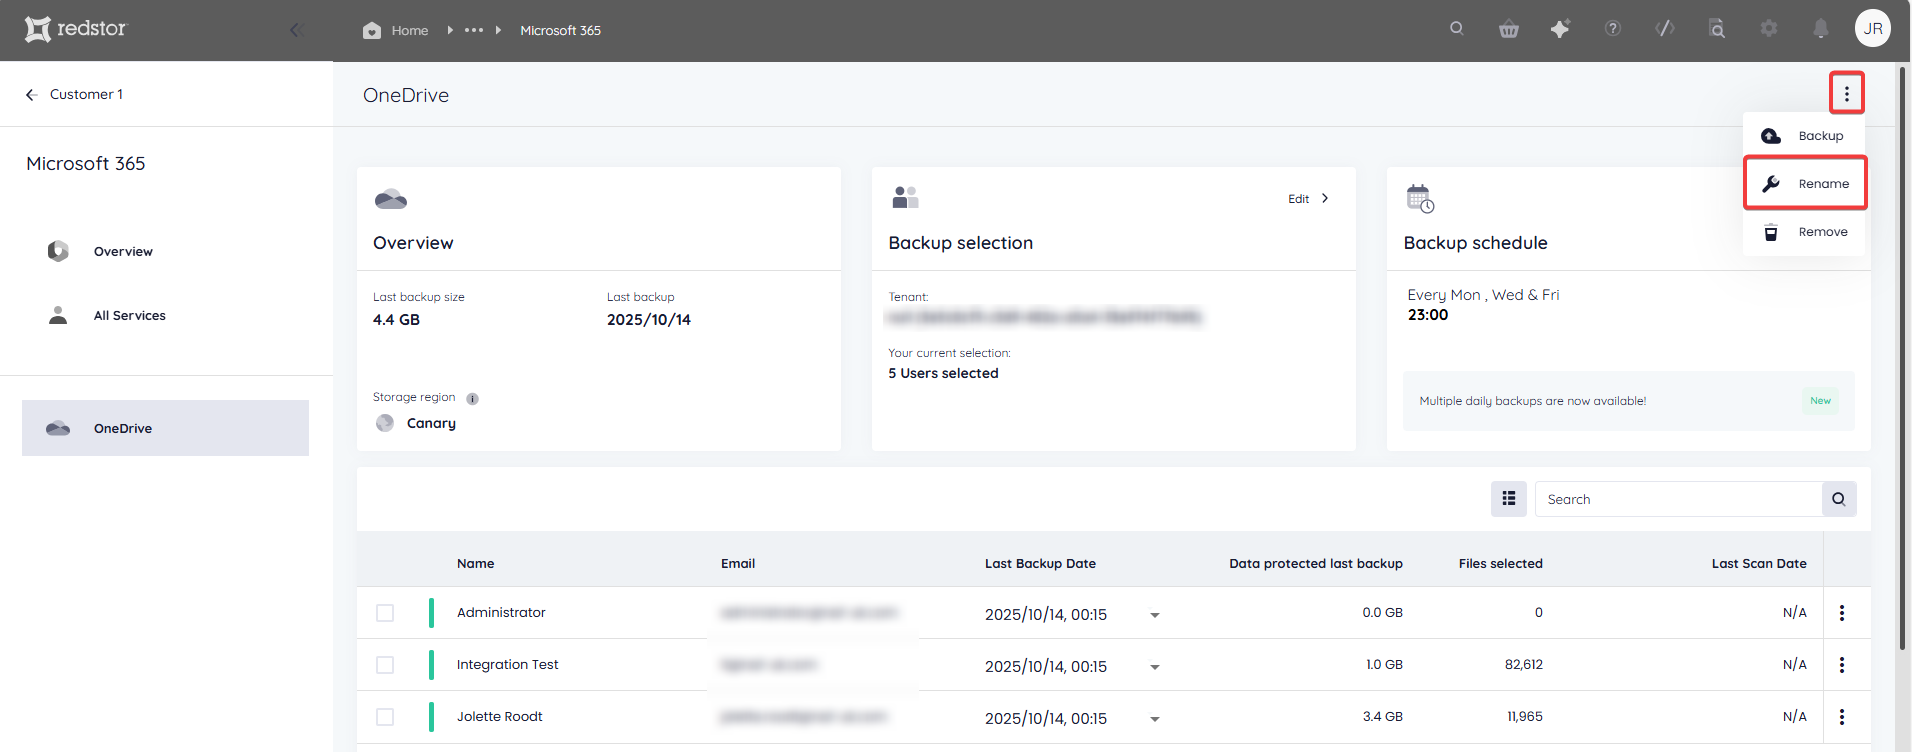Choose Backup from the dropdown menu
This screenshot has height=752, width=1912.
[x=1804, y=136]
